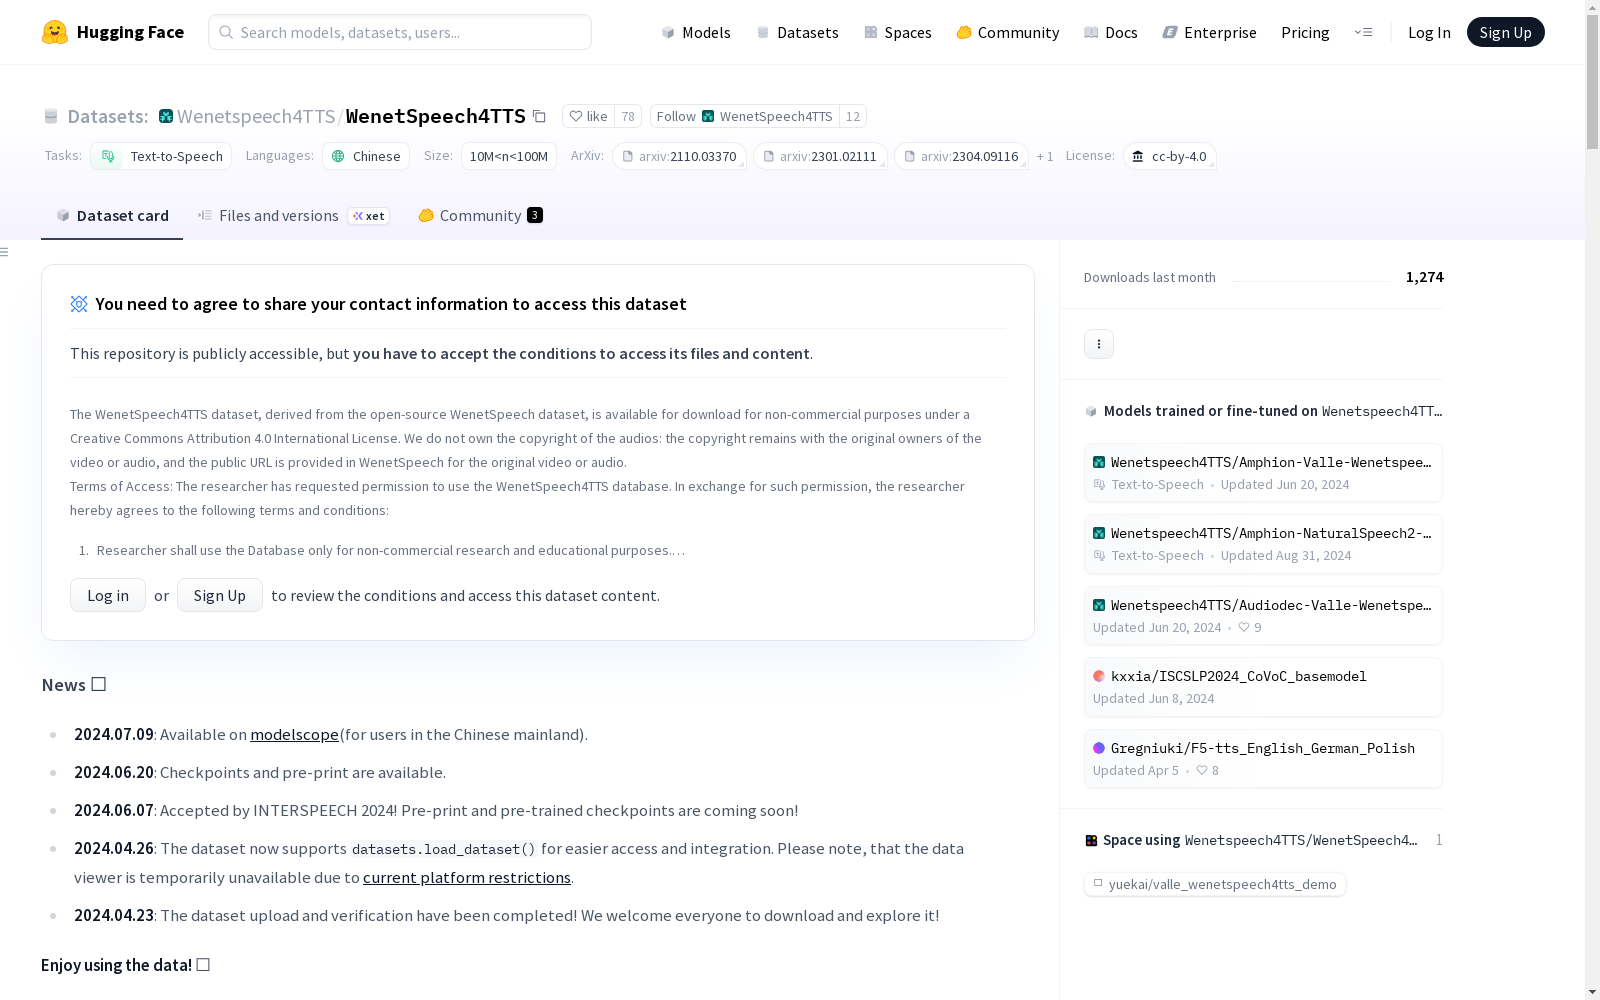This screenshot has width=1600, height=1000.
Task: Click the Wenetspeech4TTS owner name in title
Action: point(256,116)
